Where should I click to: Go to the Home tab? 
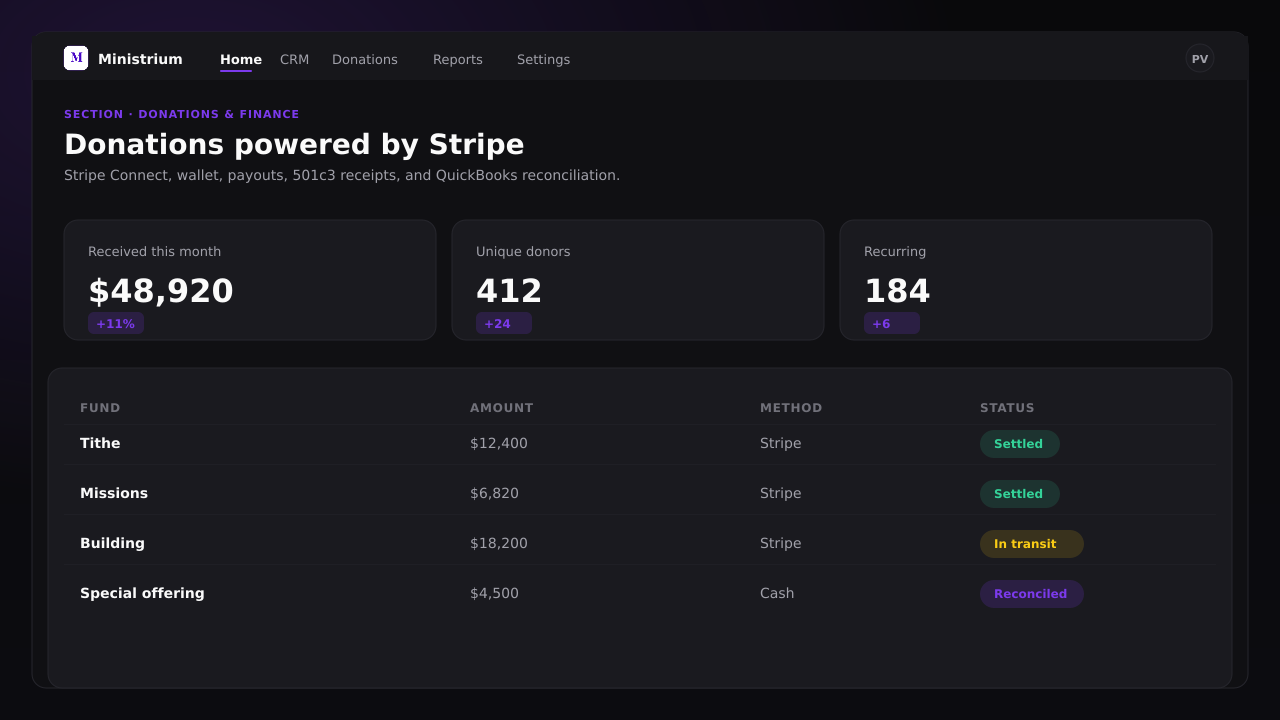[241, 59]
